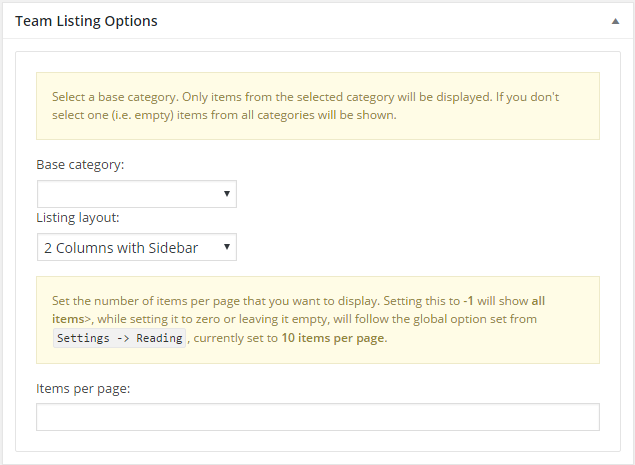Screen dimensions: 635x465
Task: Click the bold 10 items per page text
Action: point(333,338)
